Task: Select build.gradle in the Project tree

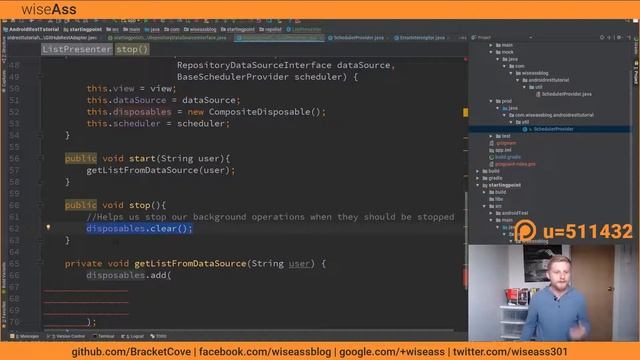Action: click(505, 157)
